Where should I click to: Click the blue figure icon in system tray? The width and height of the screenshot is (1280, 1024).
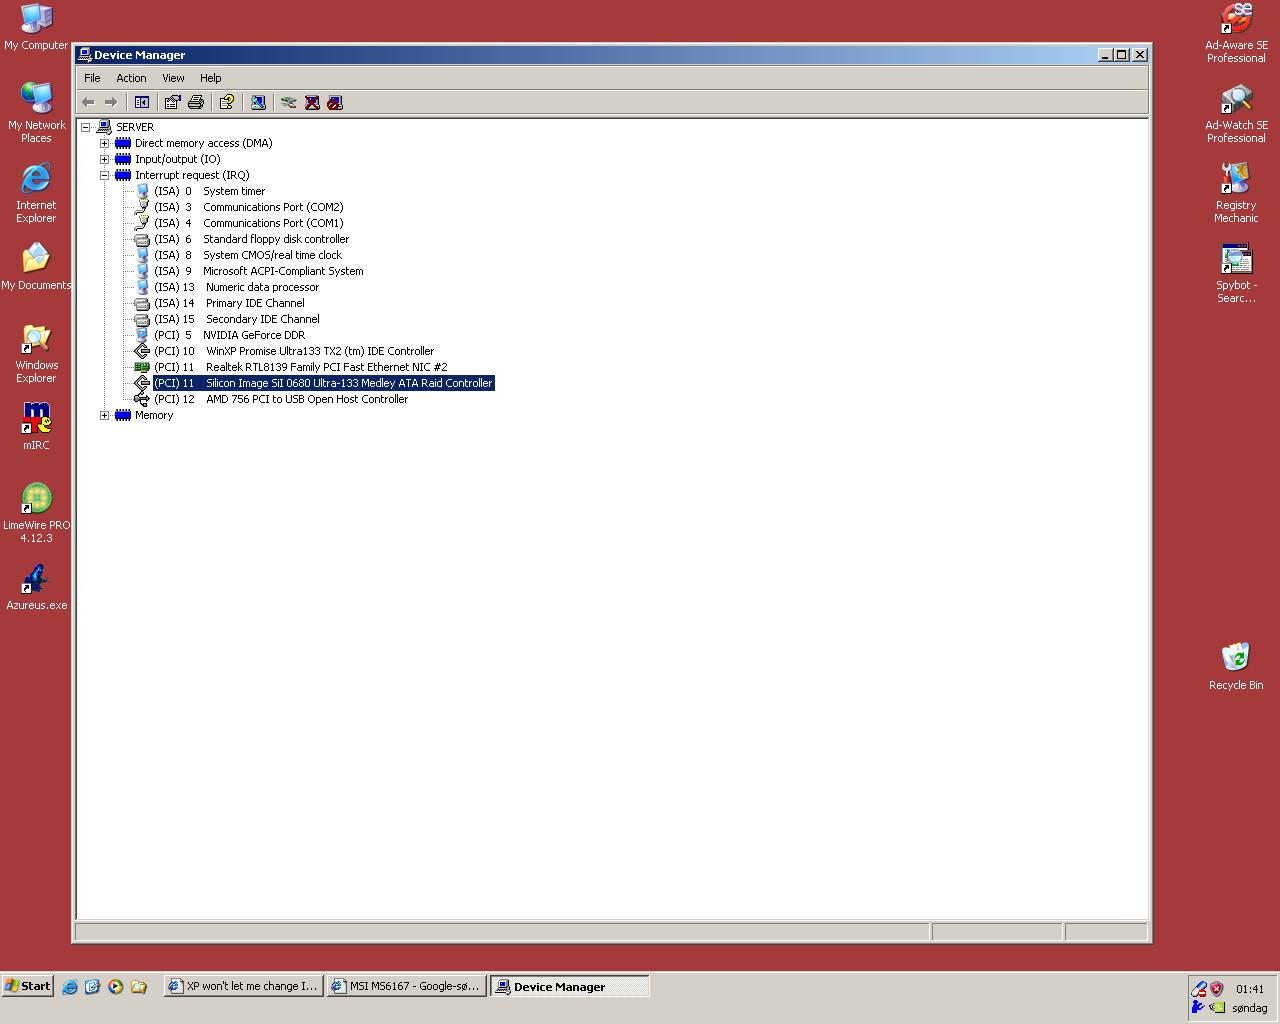[1198, 1007]
